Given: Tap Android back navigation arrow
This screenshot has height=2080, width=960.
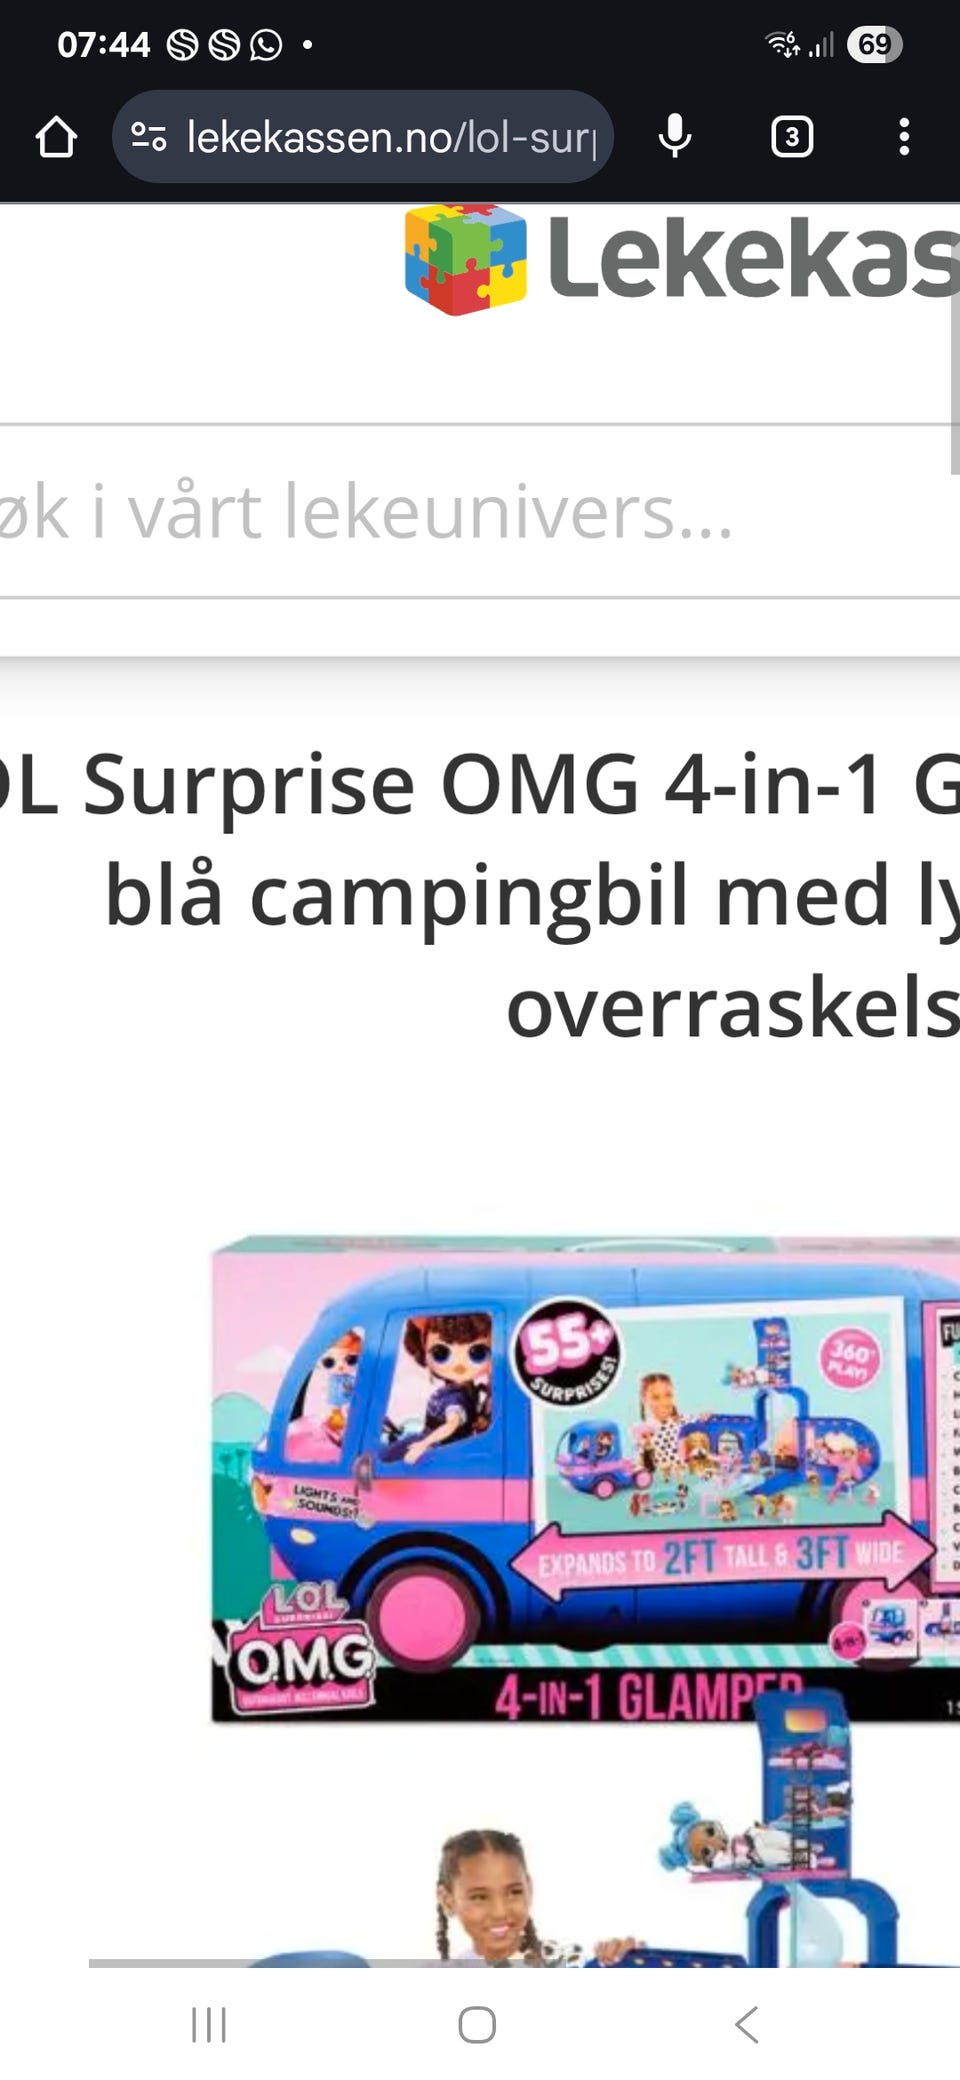Looking at the screenshot, I should click(746, 2025).
